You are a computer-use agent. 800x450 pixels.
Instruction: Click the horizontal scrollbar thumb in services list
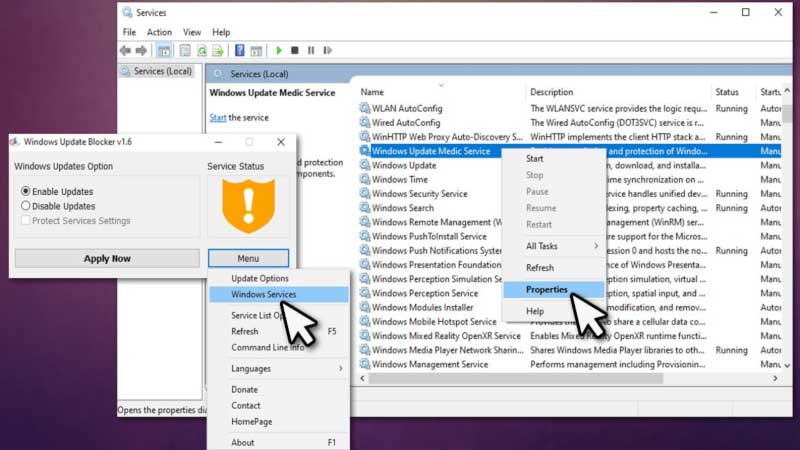pos(516,379)
